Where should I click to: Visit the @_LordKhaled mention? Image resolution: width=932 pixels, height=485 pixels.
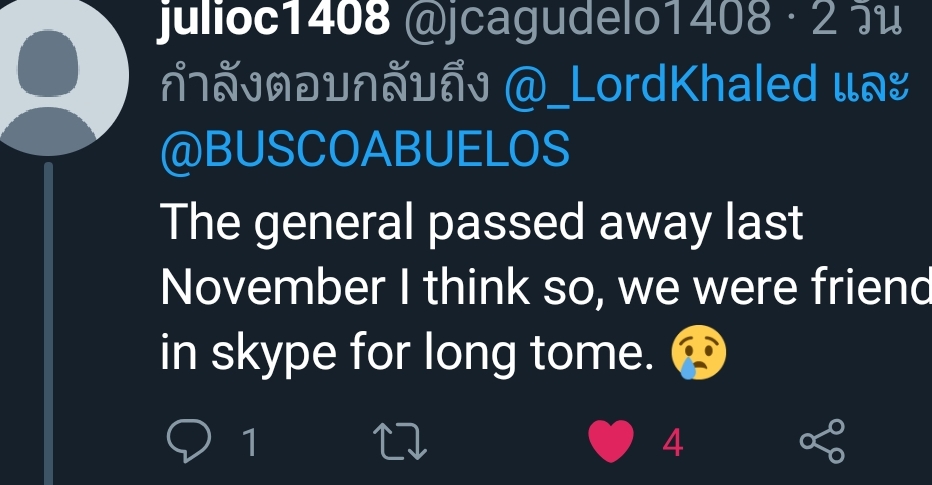click(x=661, y=87)
